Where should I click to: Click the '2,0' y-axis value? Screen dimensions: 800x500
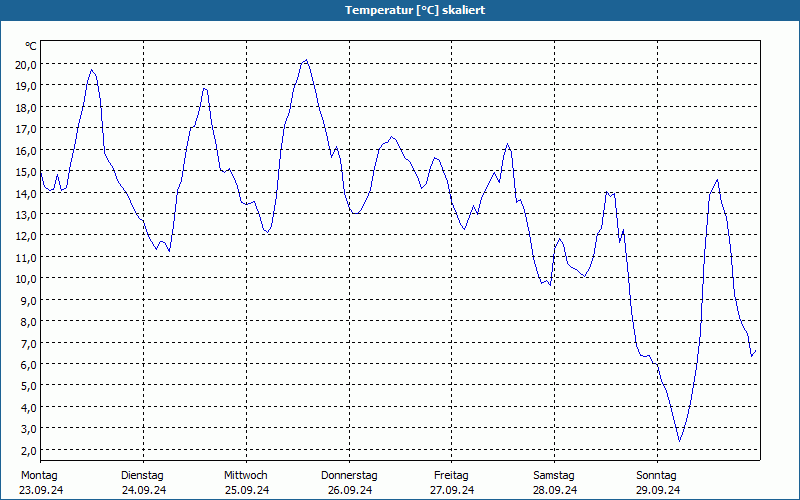pyautogui.click(x=28, y=450)
